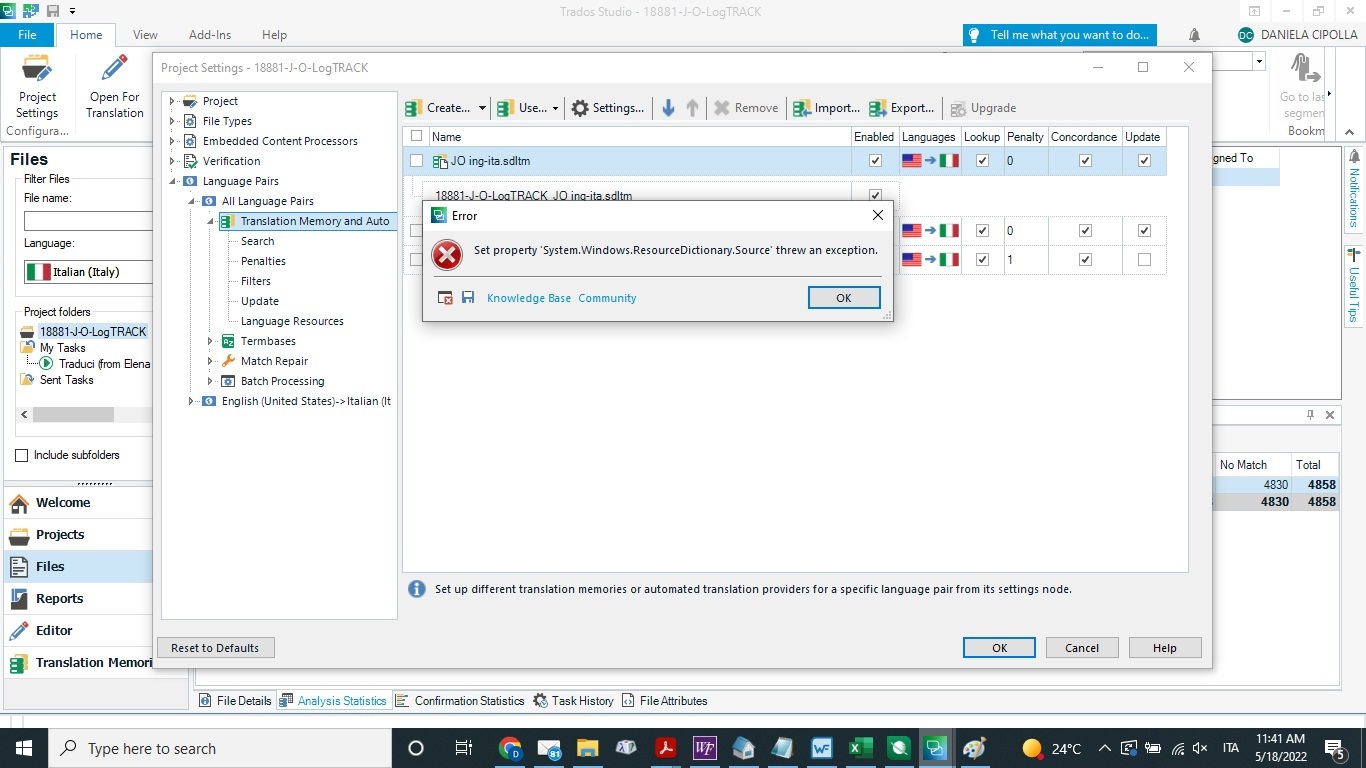
Task: Switch to the File Details tab
Action: 235,701
